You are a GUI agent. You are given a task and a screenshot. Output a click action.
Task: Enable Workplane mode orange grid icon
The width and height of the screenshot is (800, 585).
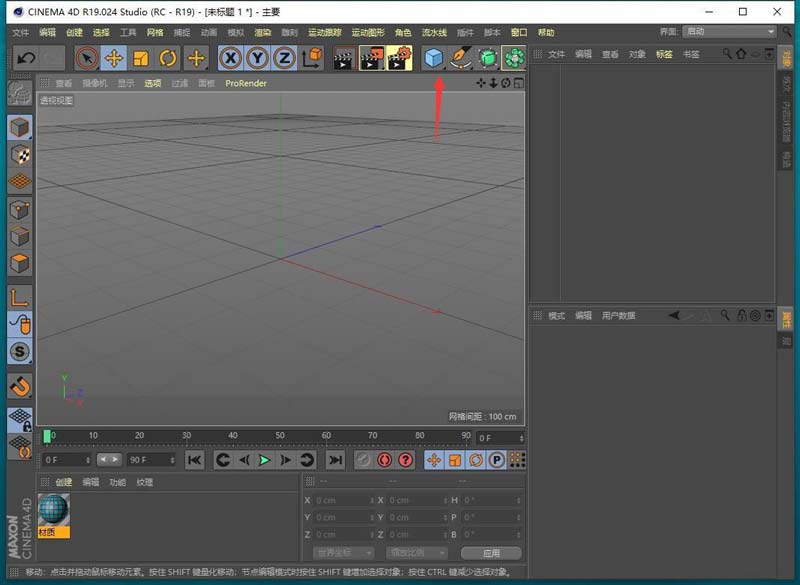click(19, 182)
